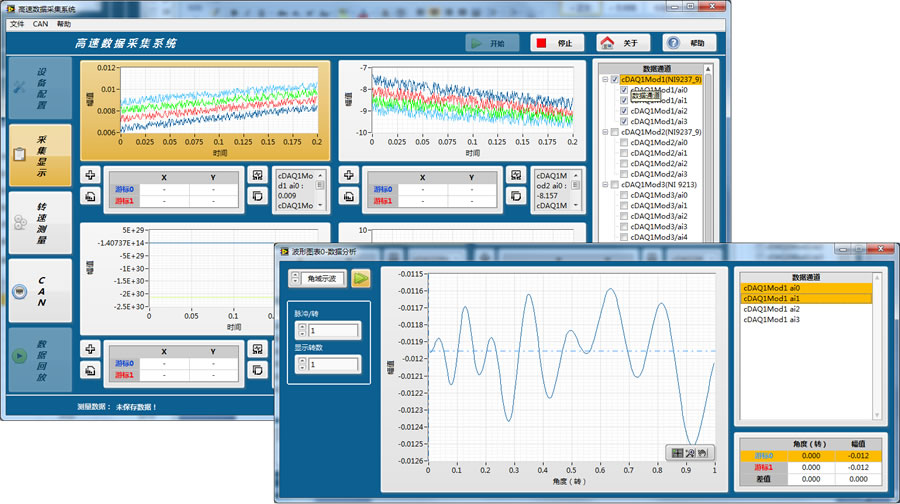Image resolution: width=900 pixels, height=504 pixels.
Task: Collapse the cDAQ1Mod3 tree node
Action: (603, 185)
